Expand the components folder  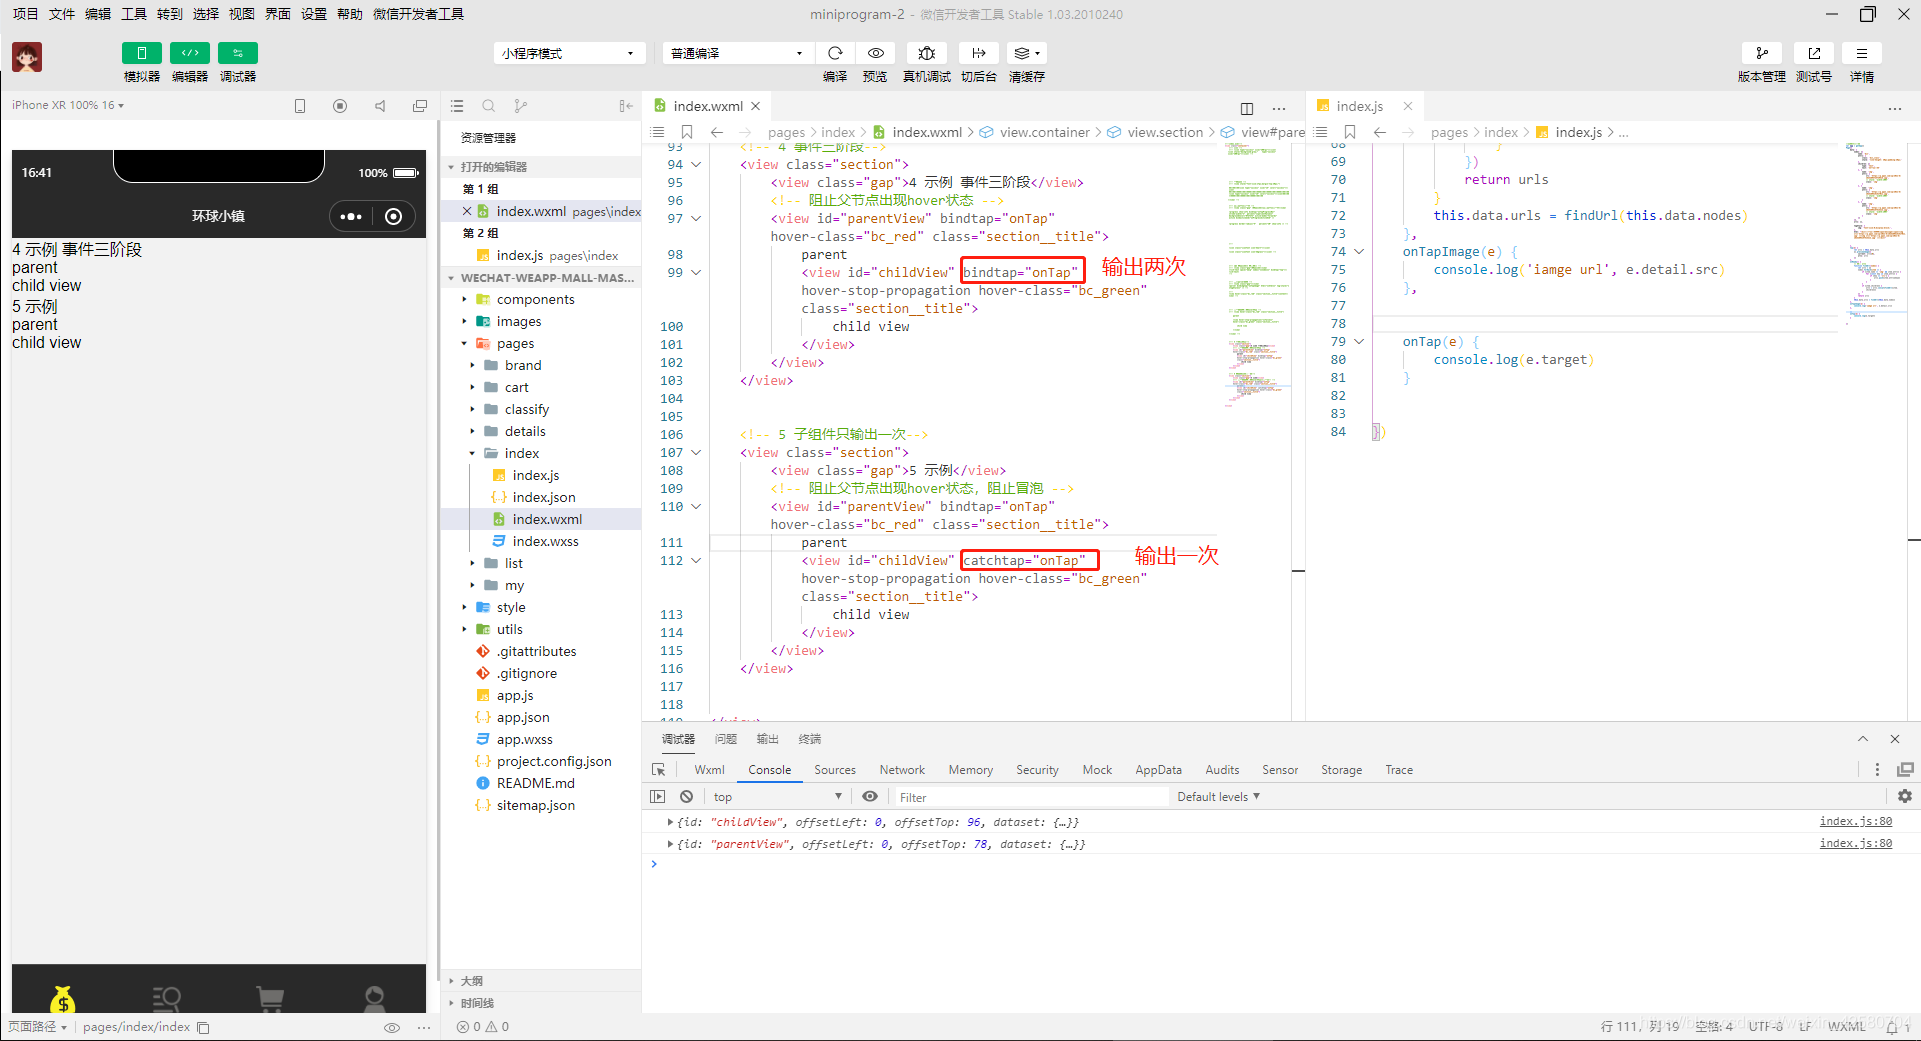464,299
